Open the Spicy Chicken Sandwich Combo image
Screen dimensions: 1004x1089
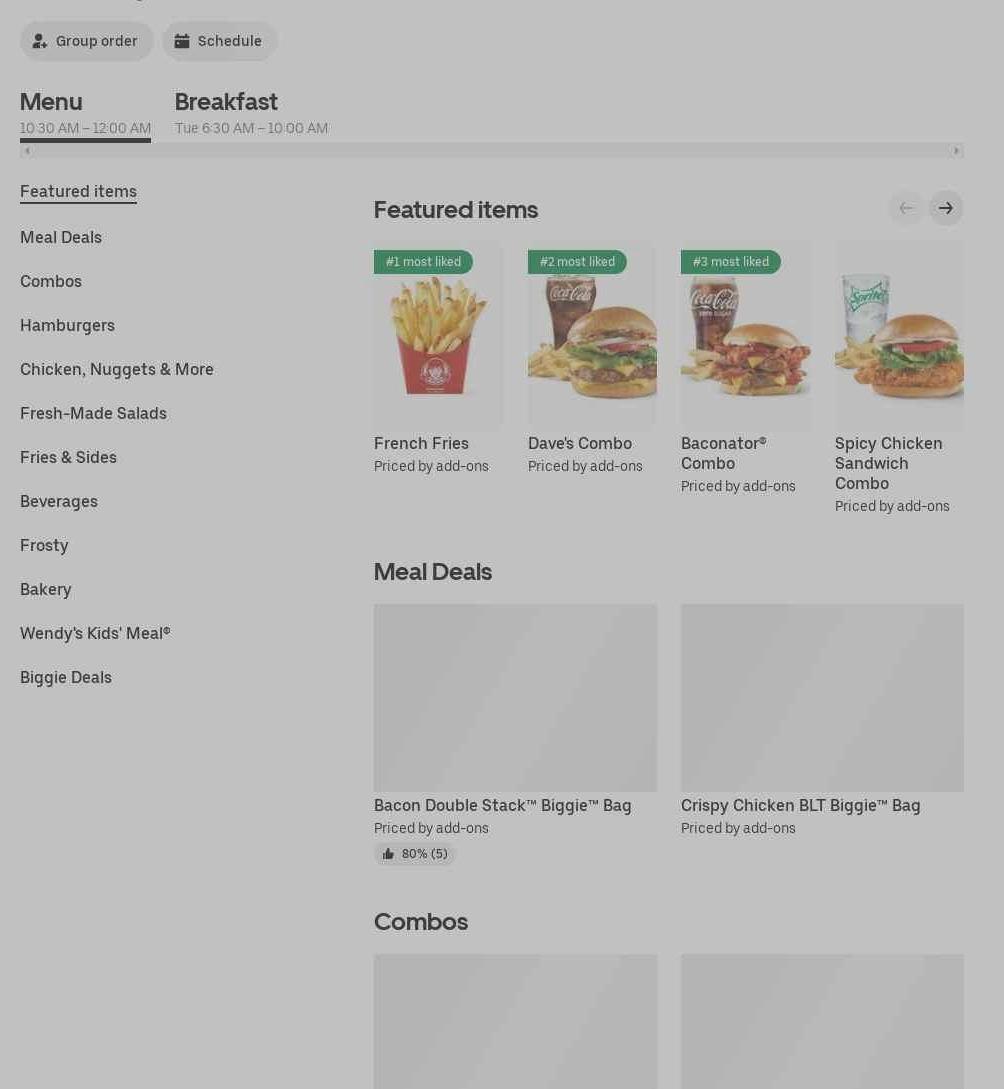coord(899,335)
